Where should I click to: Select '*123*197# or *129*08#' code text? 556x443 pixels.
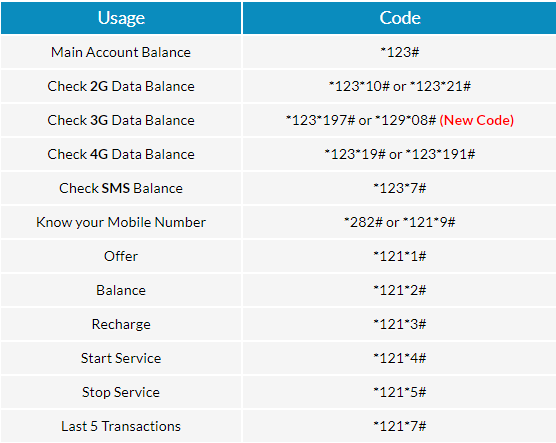tap(361, 120)
